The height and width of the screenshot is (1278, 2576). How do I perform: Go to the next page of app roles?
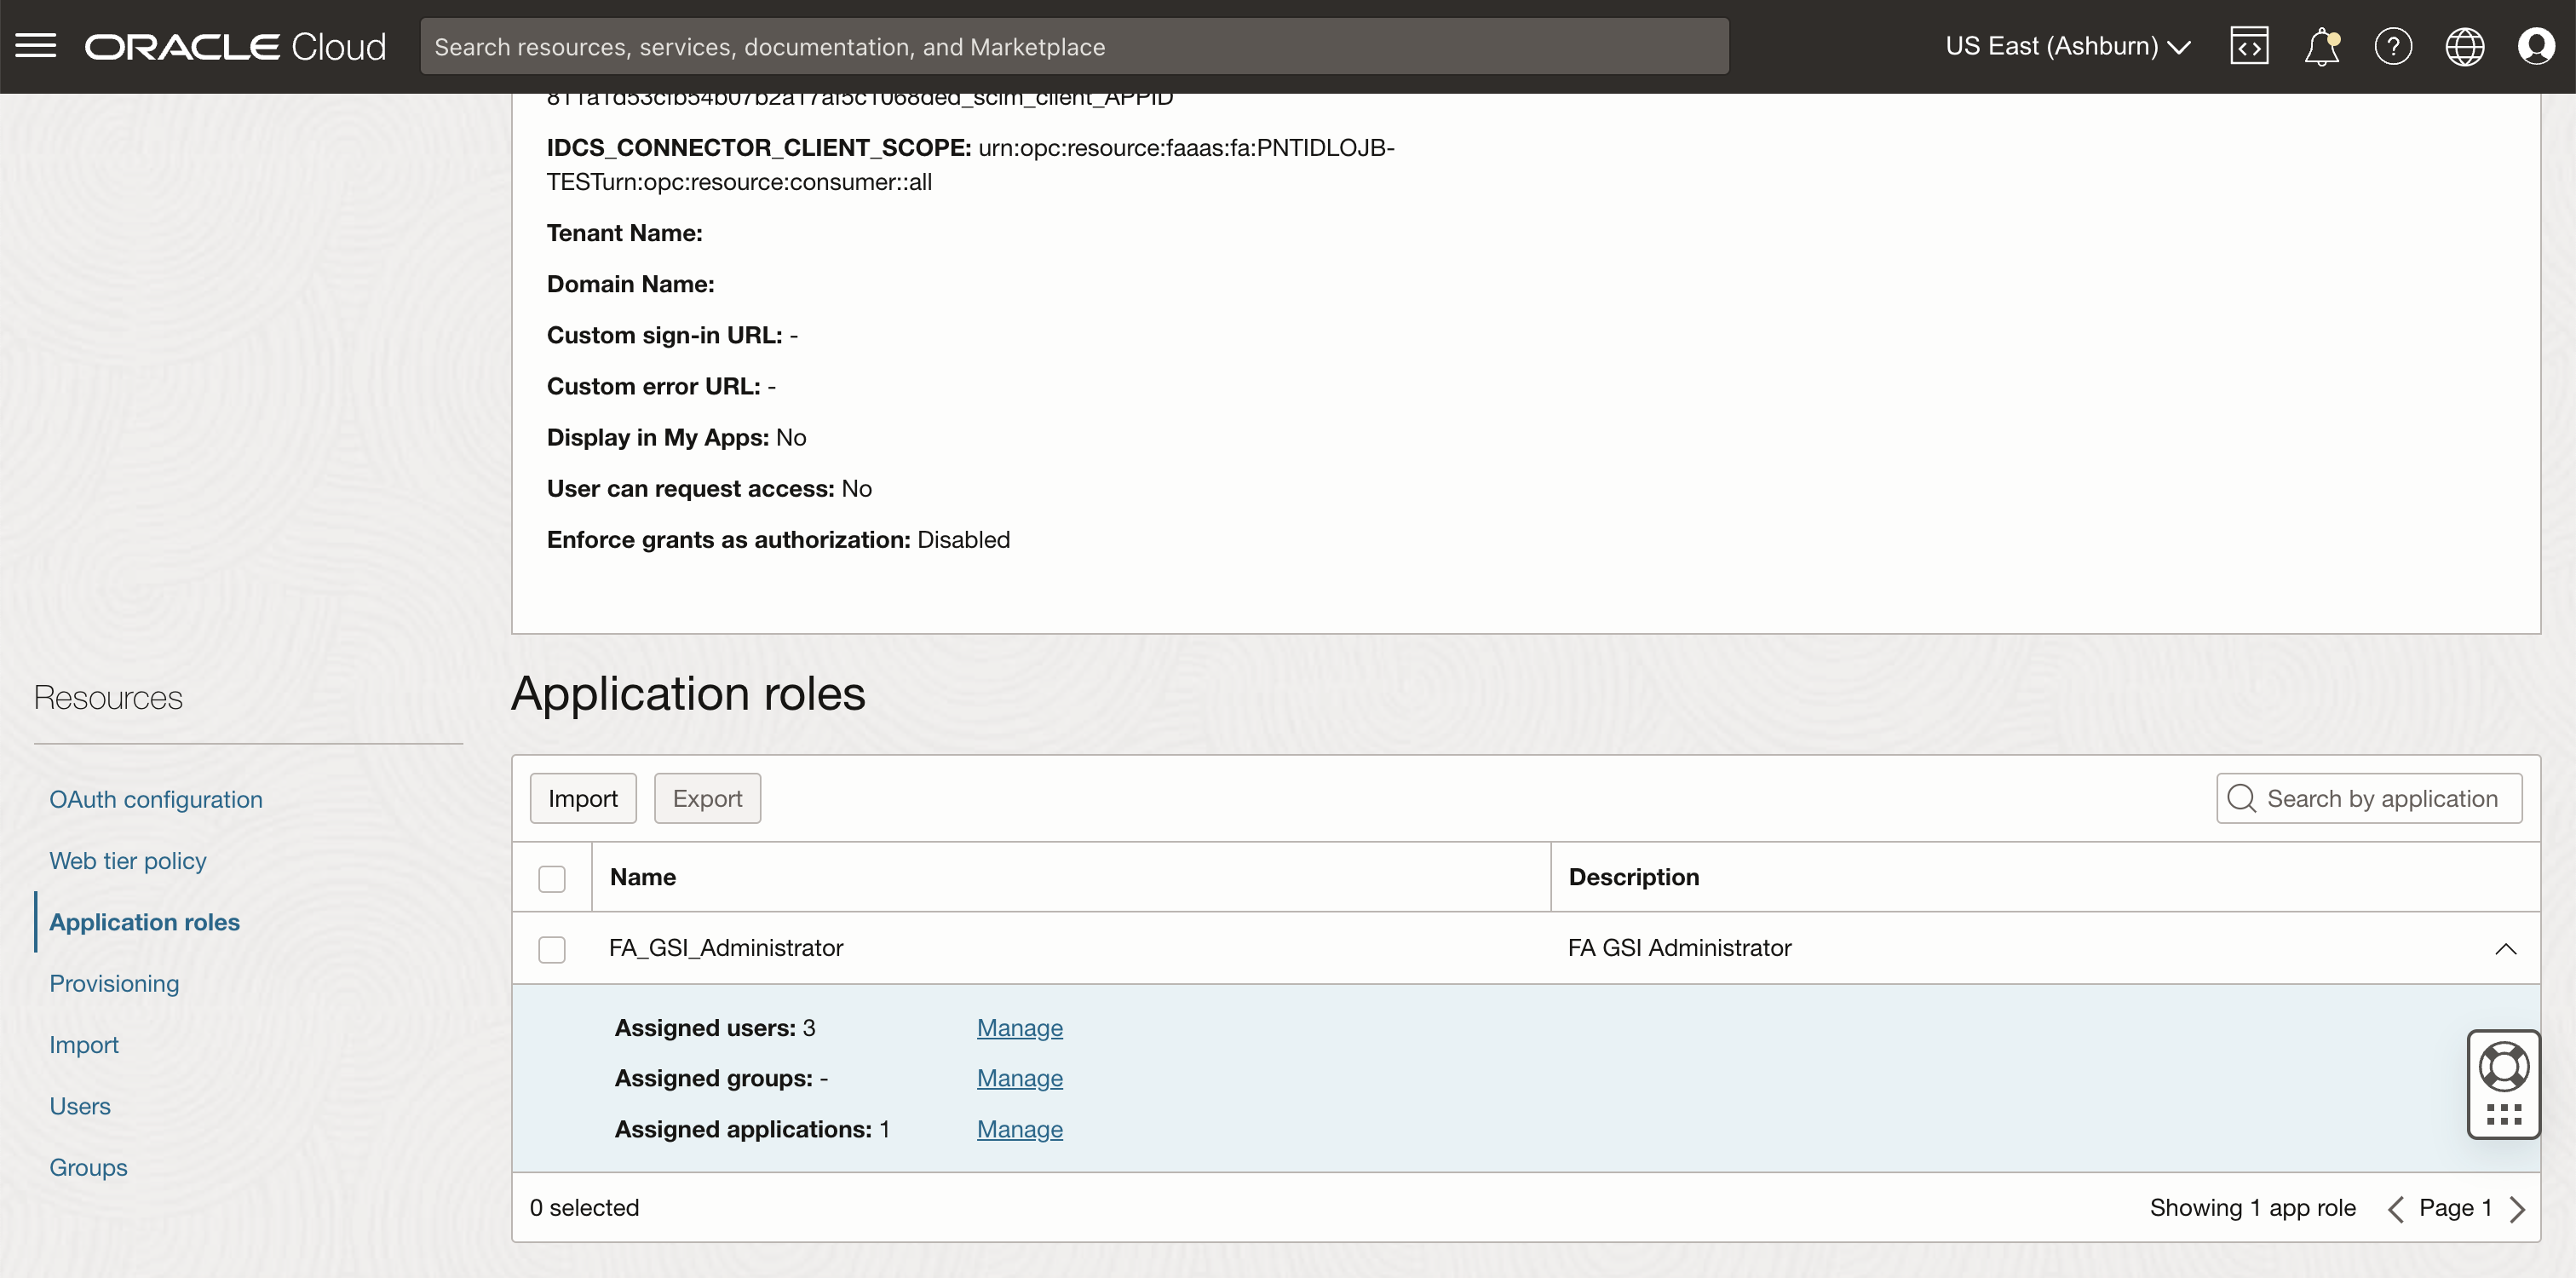[x=2520, y=1208]
